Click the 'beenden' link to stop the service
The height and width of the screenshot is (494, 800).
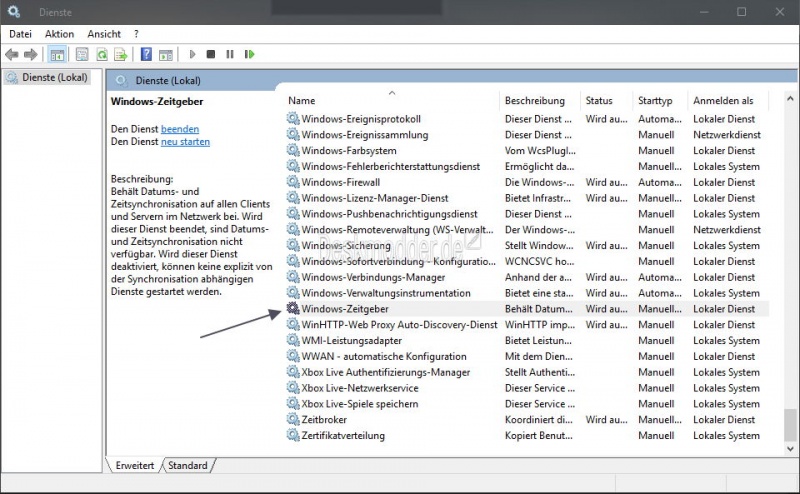[x=180, y=129]
